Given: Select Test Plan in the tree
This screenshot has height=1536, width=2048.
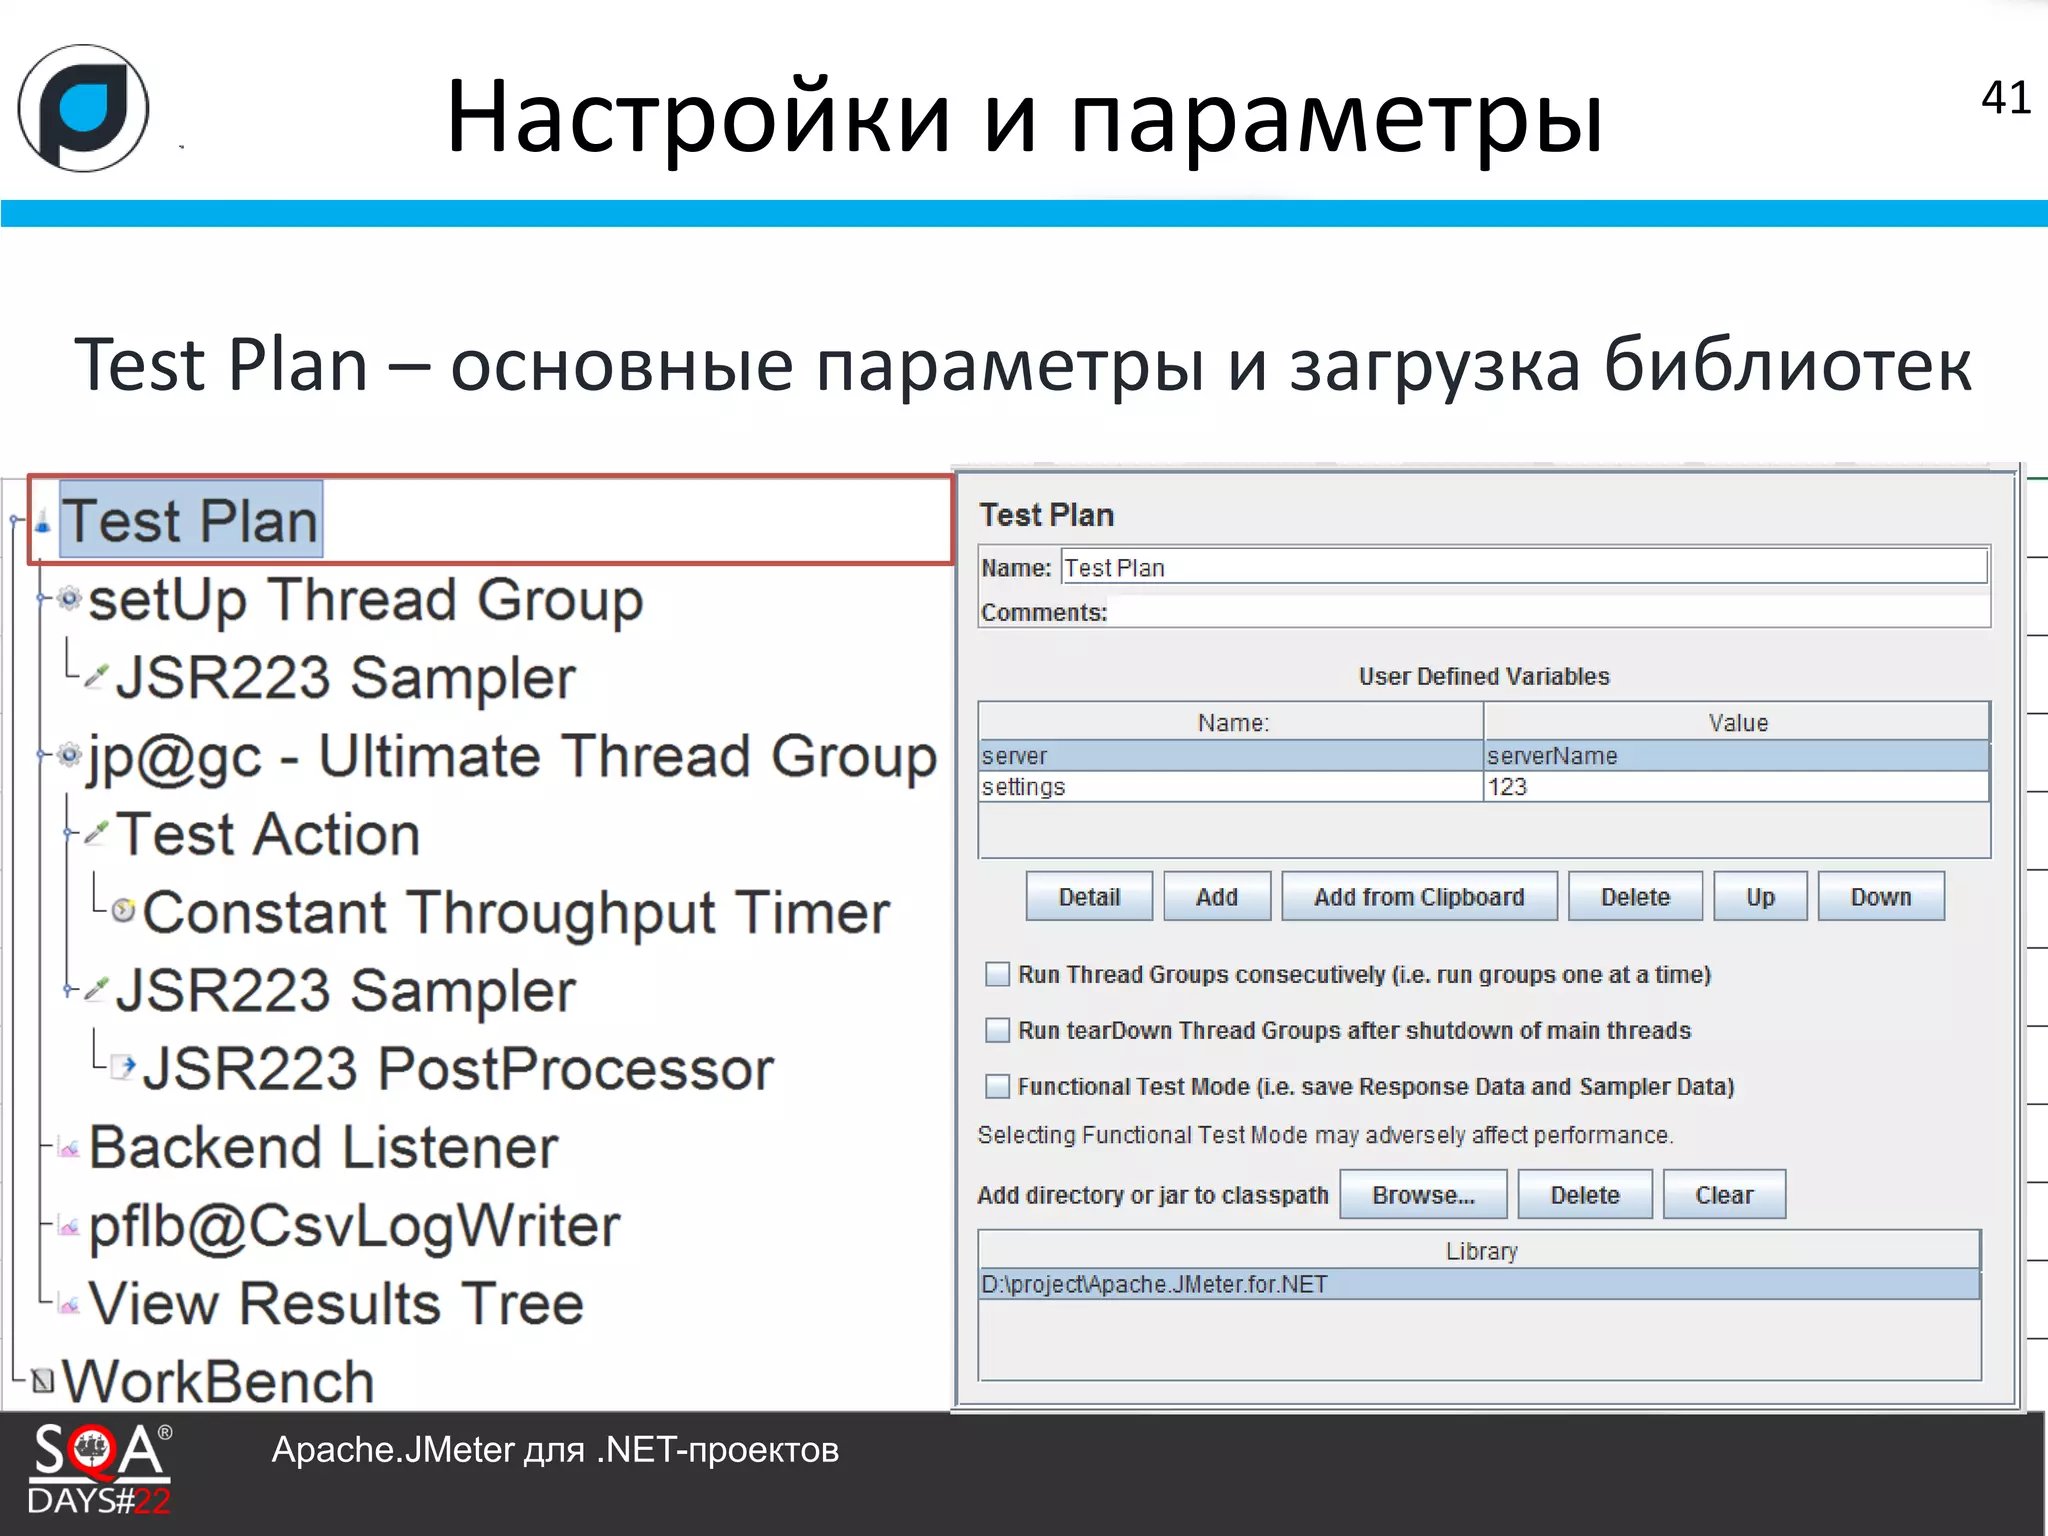Looking at the screenshot, I should pyautogui.click(x=191, y=520).
